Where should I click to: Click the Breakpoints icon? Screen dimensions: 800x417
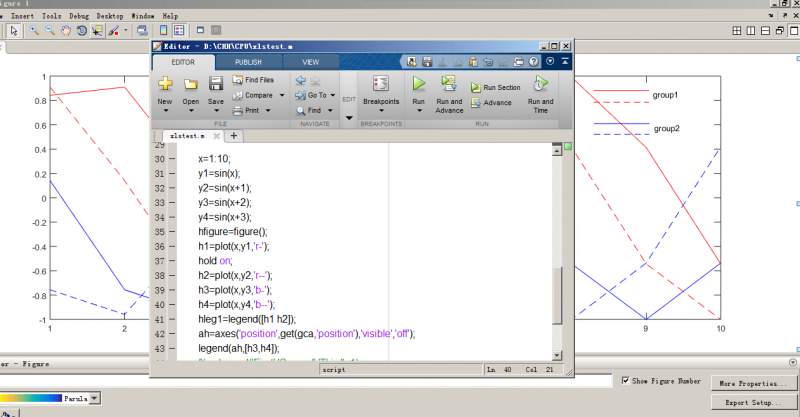(x=381, y=84)
